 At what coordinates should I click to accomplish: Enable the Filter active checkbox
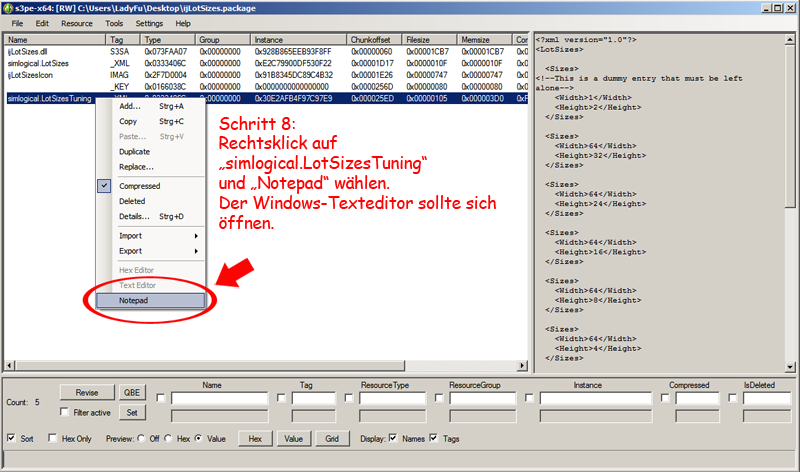coord(64,412)
